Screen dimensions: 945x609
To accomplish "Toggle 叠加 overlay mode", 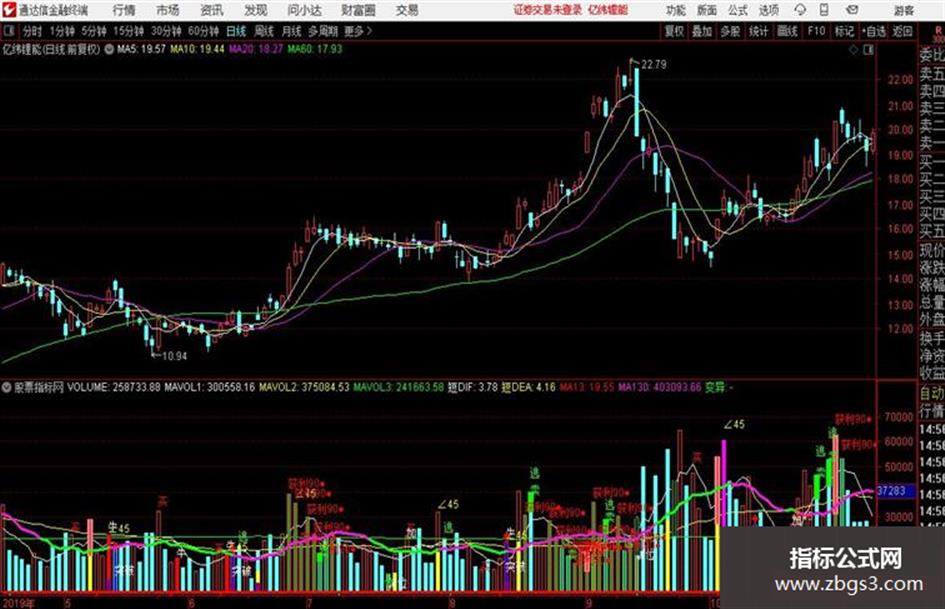I will (x=702, y=31).
